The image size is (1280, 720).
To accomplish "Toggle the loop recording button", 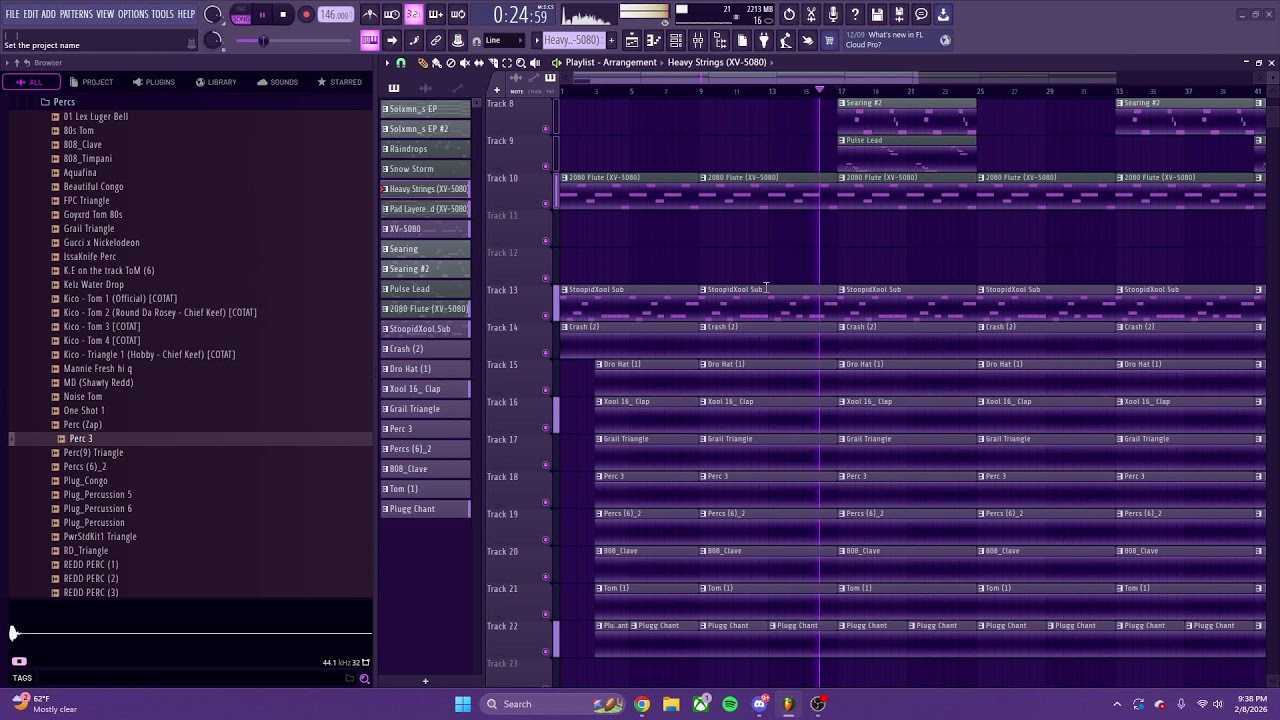I will 458,15.
